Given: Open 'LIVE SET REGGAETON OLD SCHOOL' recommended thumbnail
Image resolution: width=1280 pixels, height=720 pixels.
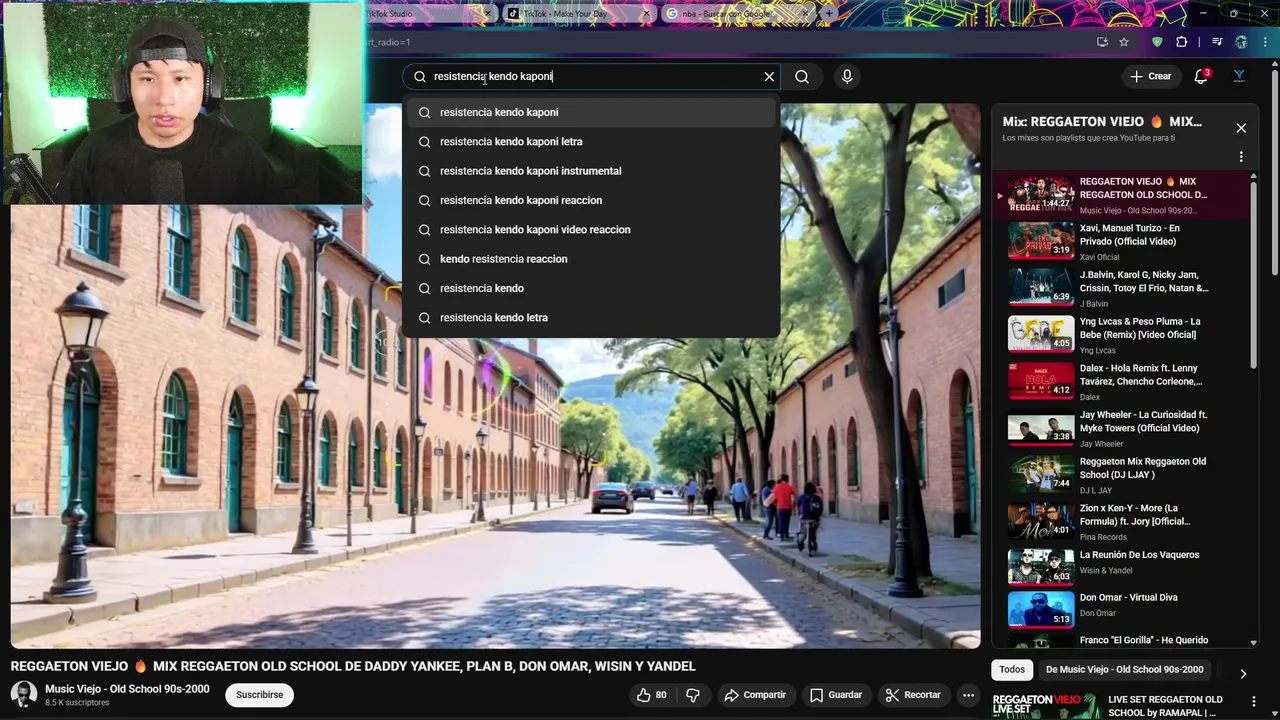Looking at the screenshot, I should click(1044, 705).
